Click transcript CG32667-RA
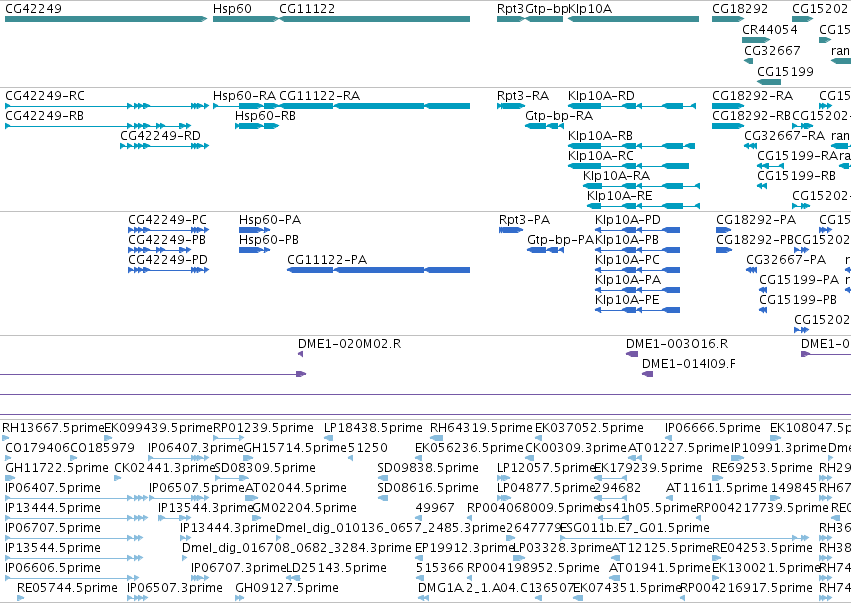Image resolution: width=851 pixels, height=603 pixels. coord(751,146)
